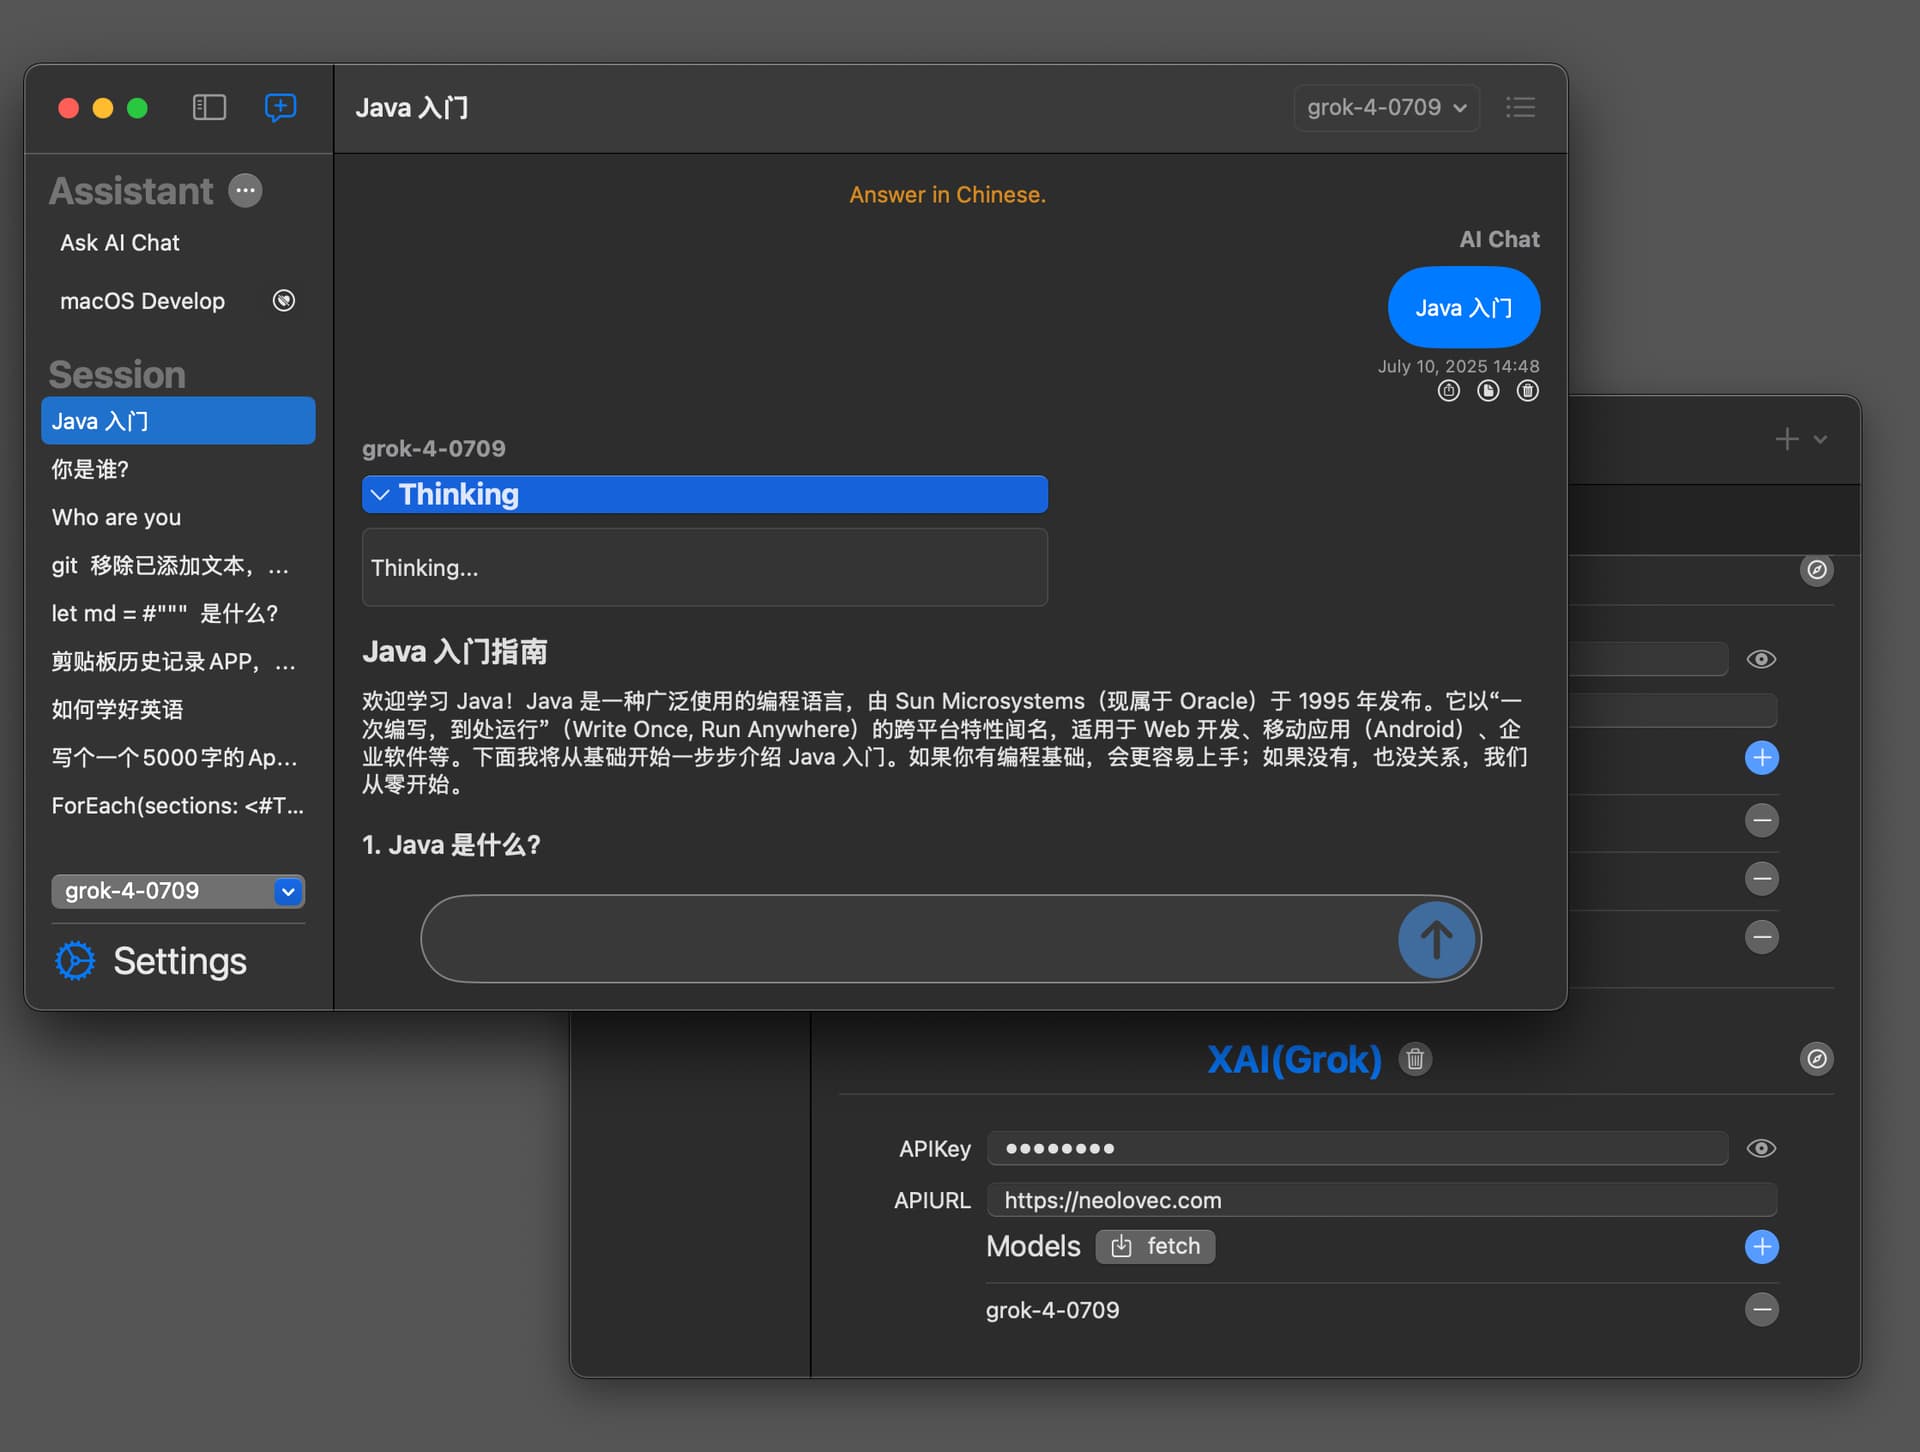Image resolution: width=1920 pixels, height=1452 pixels.
Task: Copy the Java 入门 user message
Action: click(1488, 391)
